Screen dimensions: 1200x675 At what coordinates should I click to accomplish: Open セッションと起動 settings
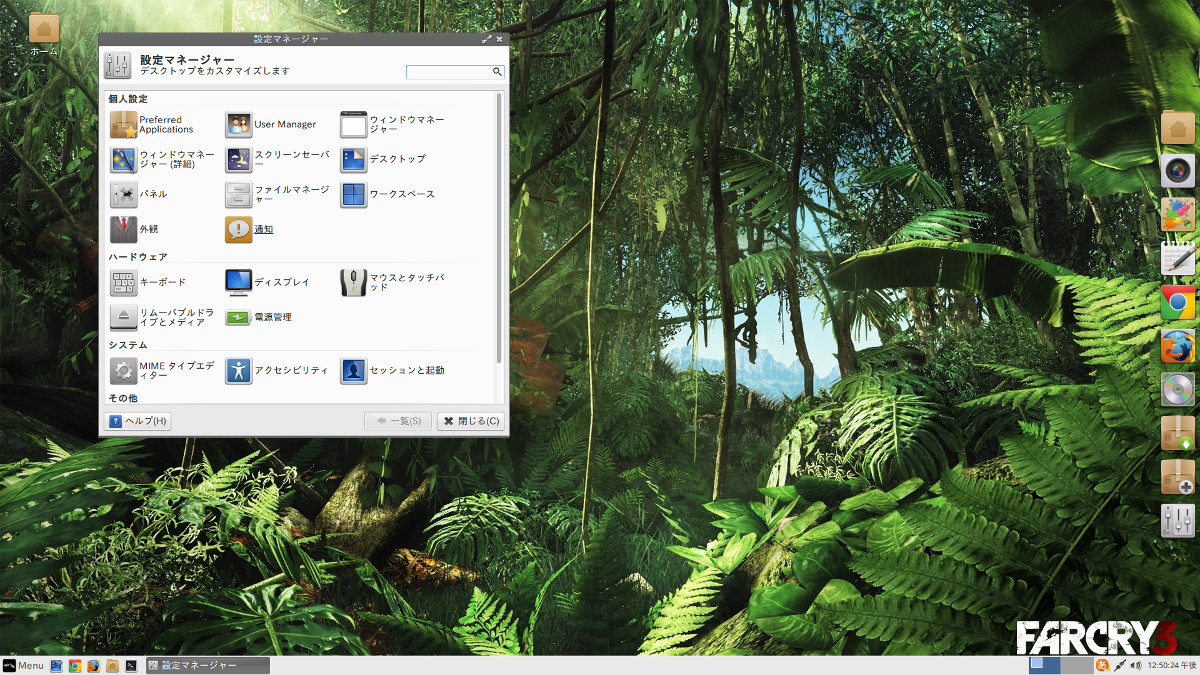click(393, 371)
